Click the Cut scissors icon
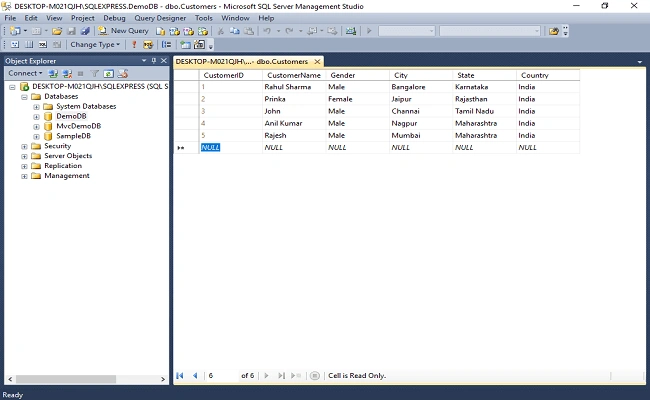 pos(221,31)
